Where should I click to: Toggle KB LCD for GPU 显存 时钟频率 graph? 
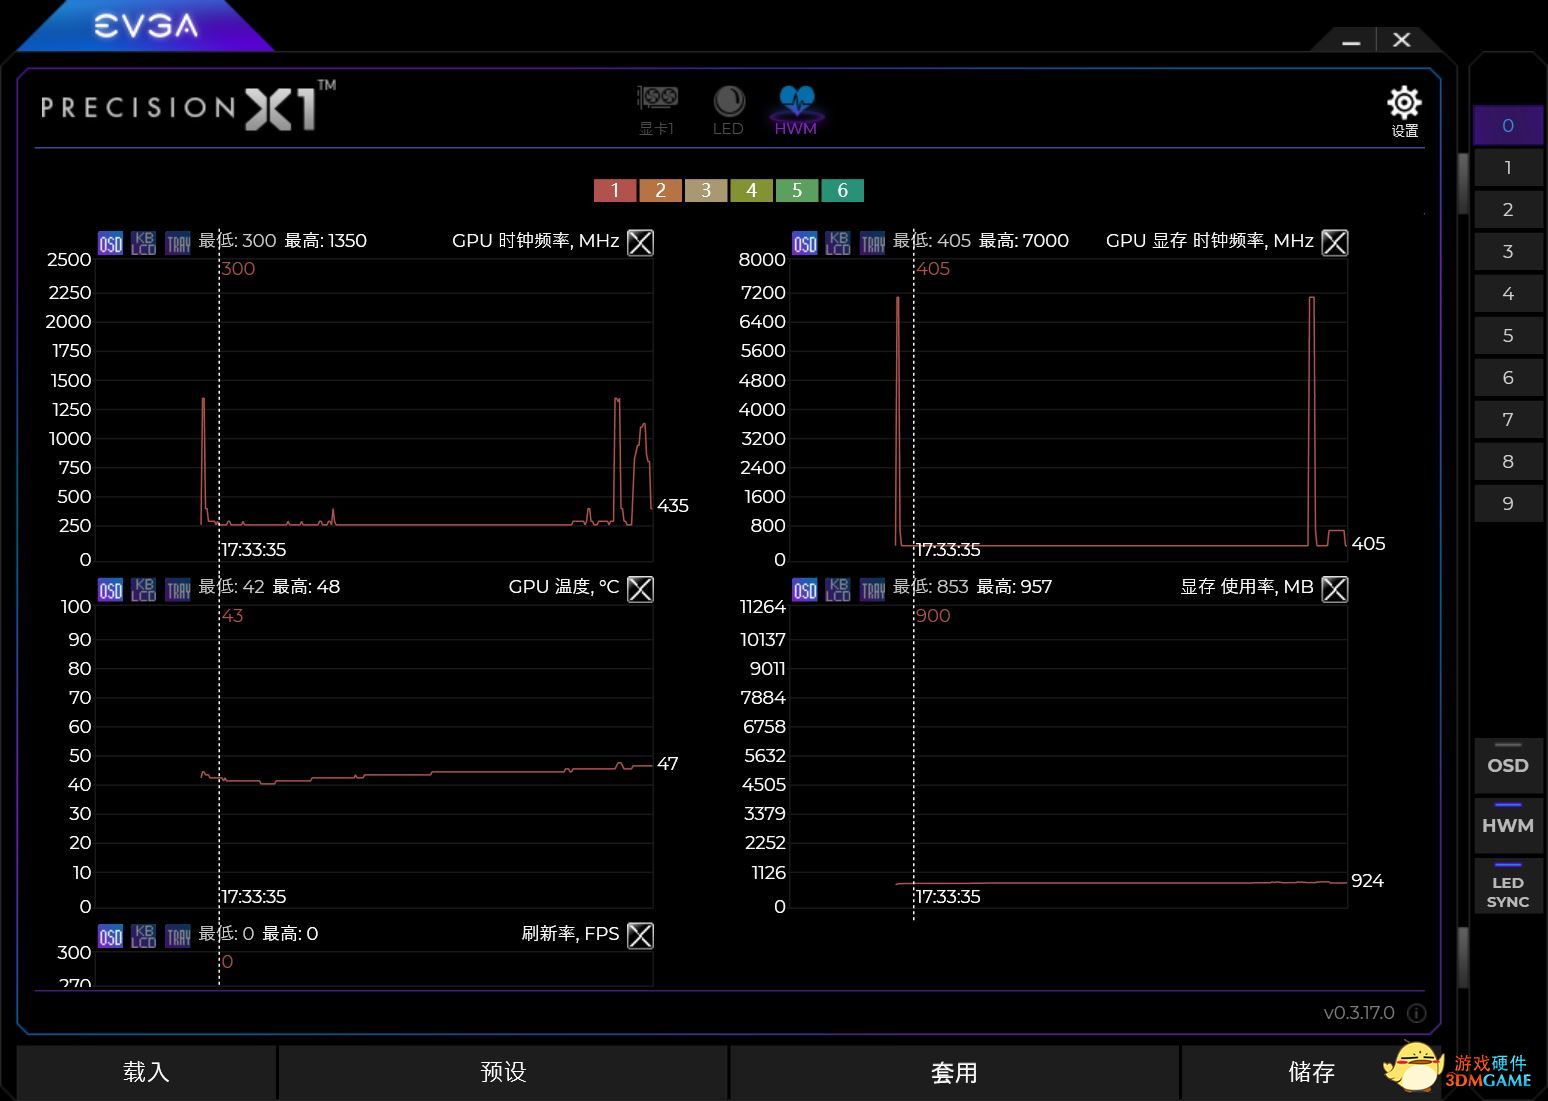coord(838,243)
